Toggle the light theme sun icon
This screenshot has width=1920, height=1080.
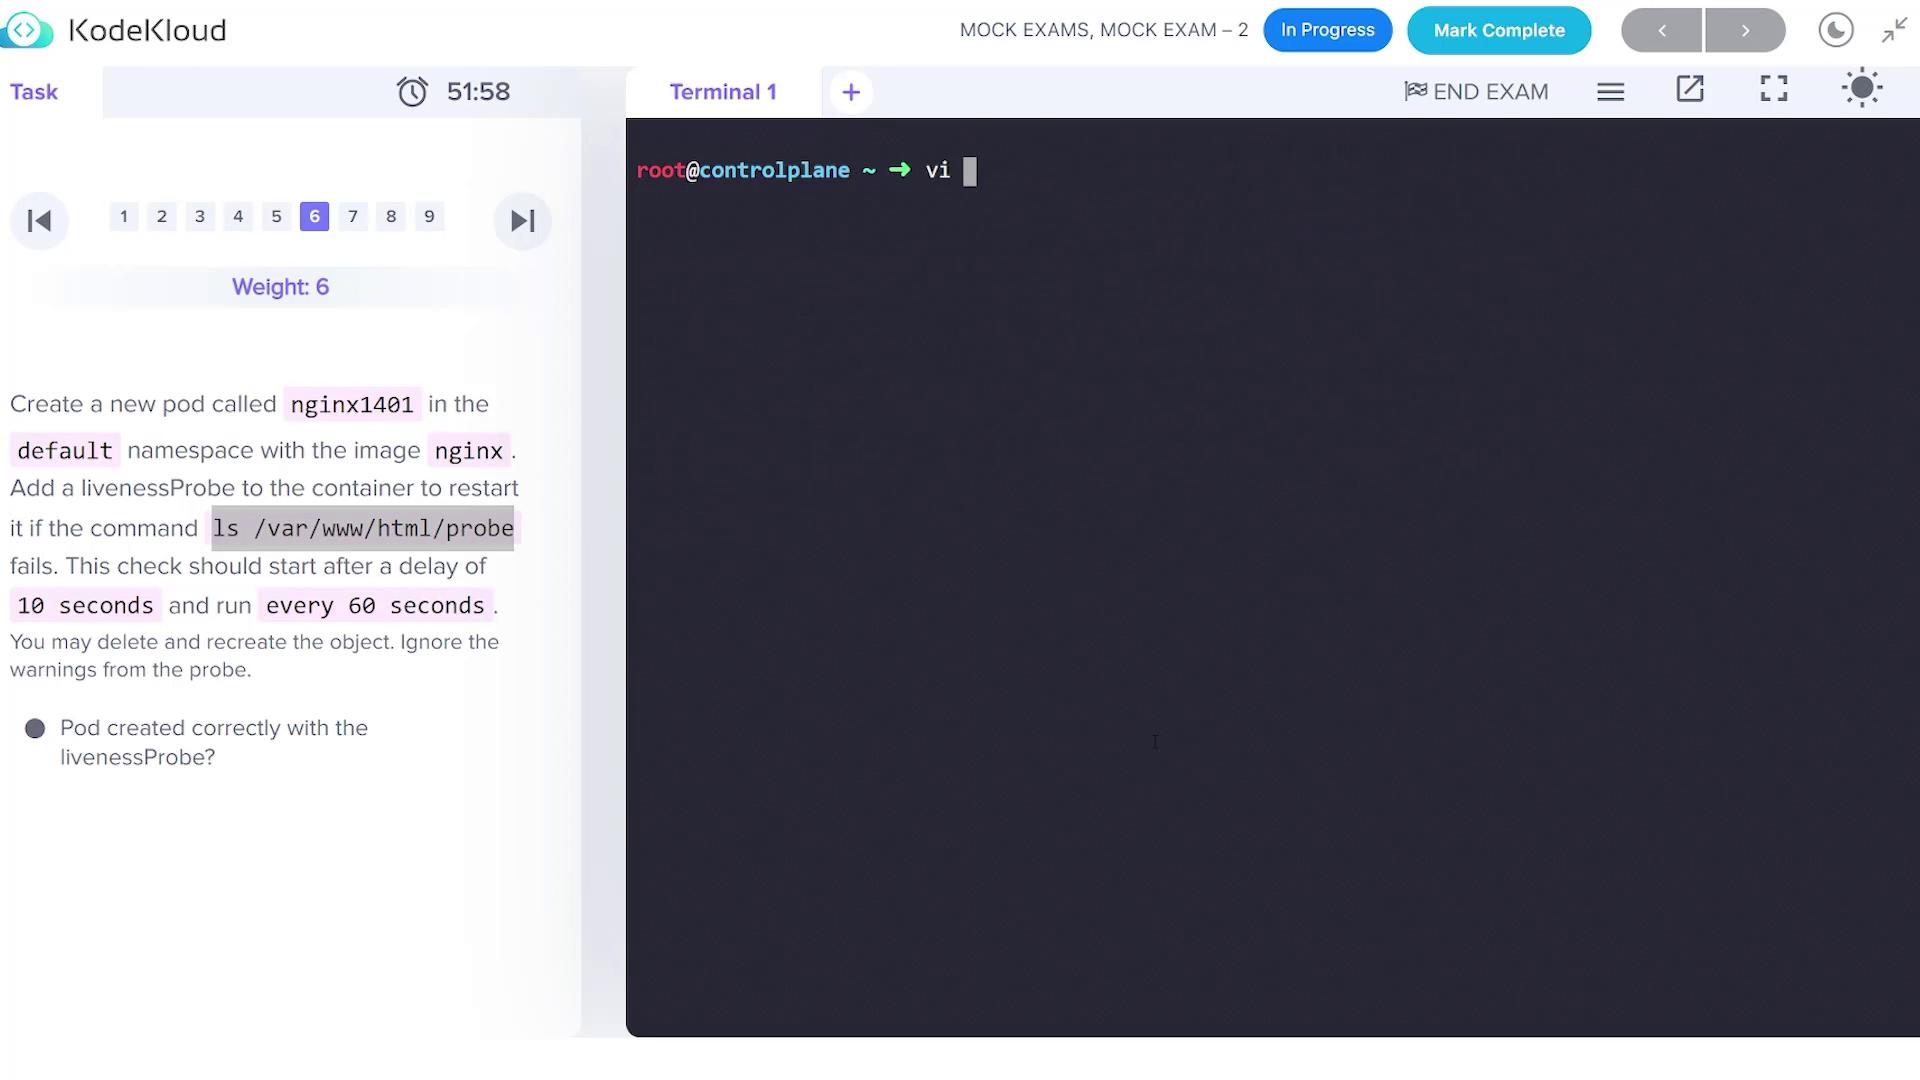(x=1862, y=88)
